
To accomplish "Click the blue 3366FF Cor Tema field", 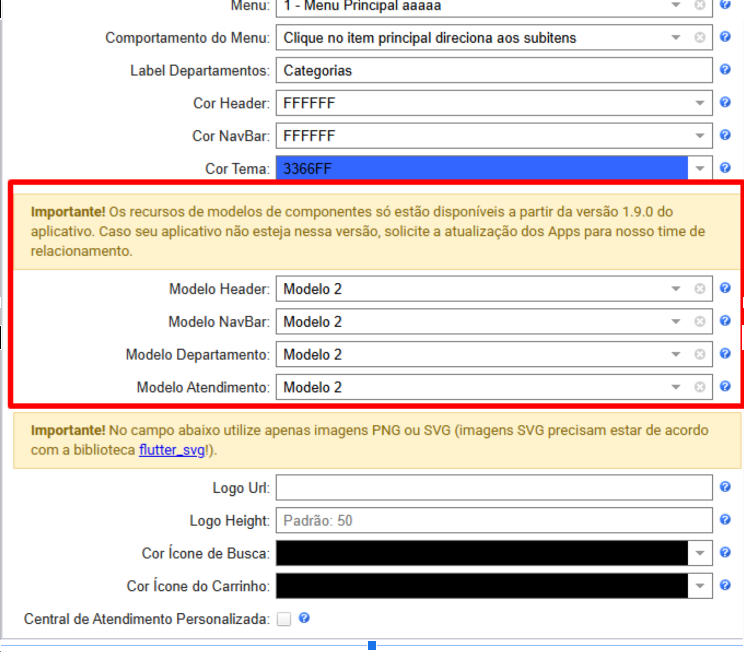I will [482, 168].
